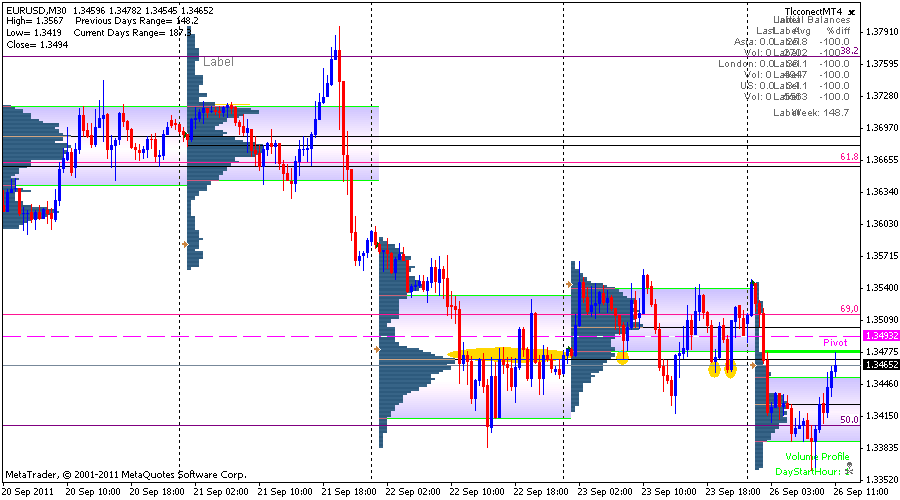Viewport: 900px width, 500px height.
Task: Click the MetaQuotes Software Corp. copyright text
Action: (125, 473)
